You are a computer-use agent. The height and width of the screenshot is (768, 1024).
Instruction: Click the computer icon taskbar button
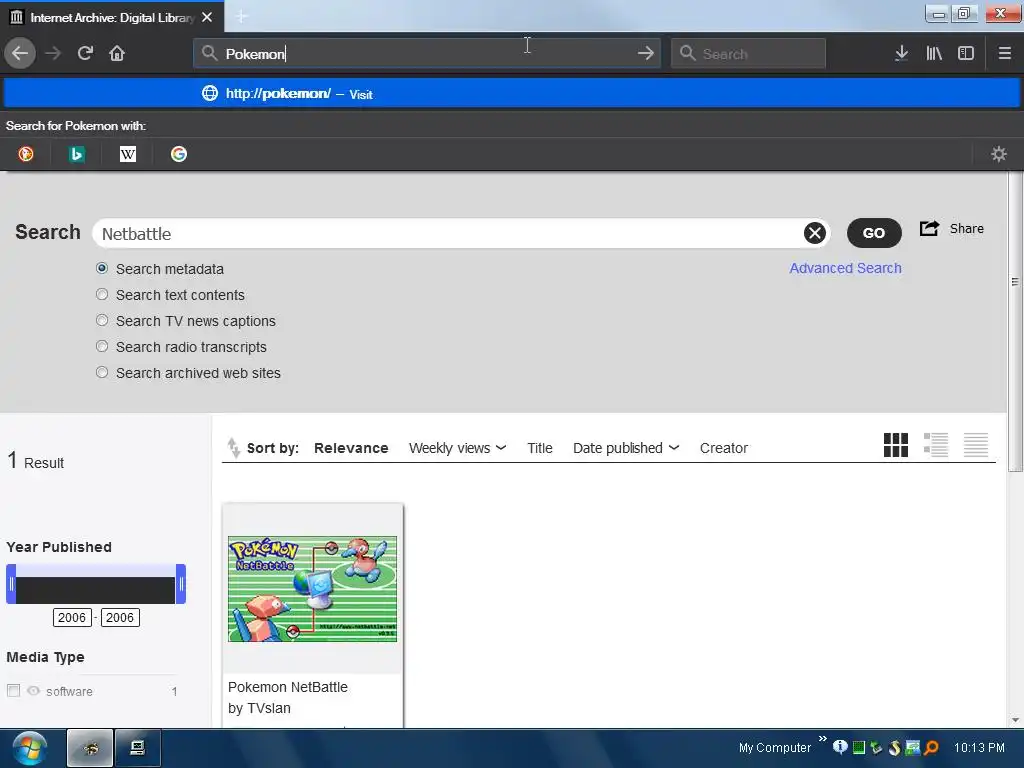(x=138, y=748)
